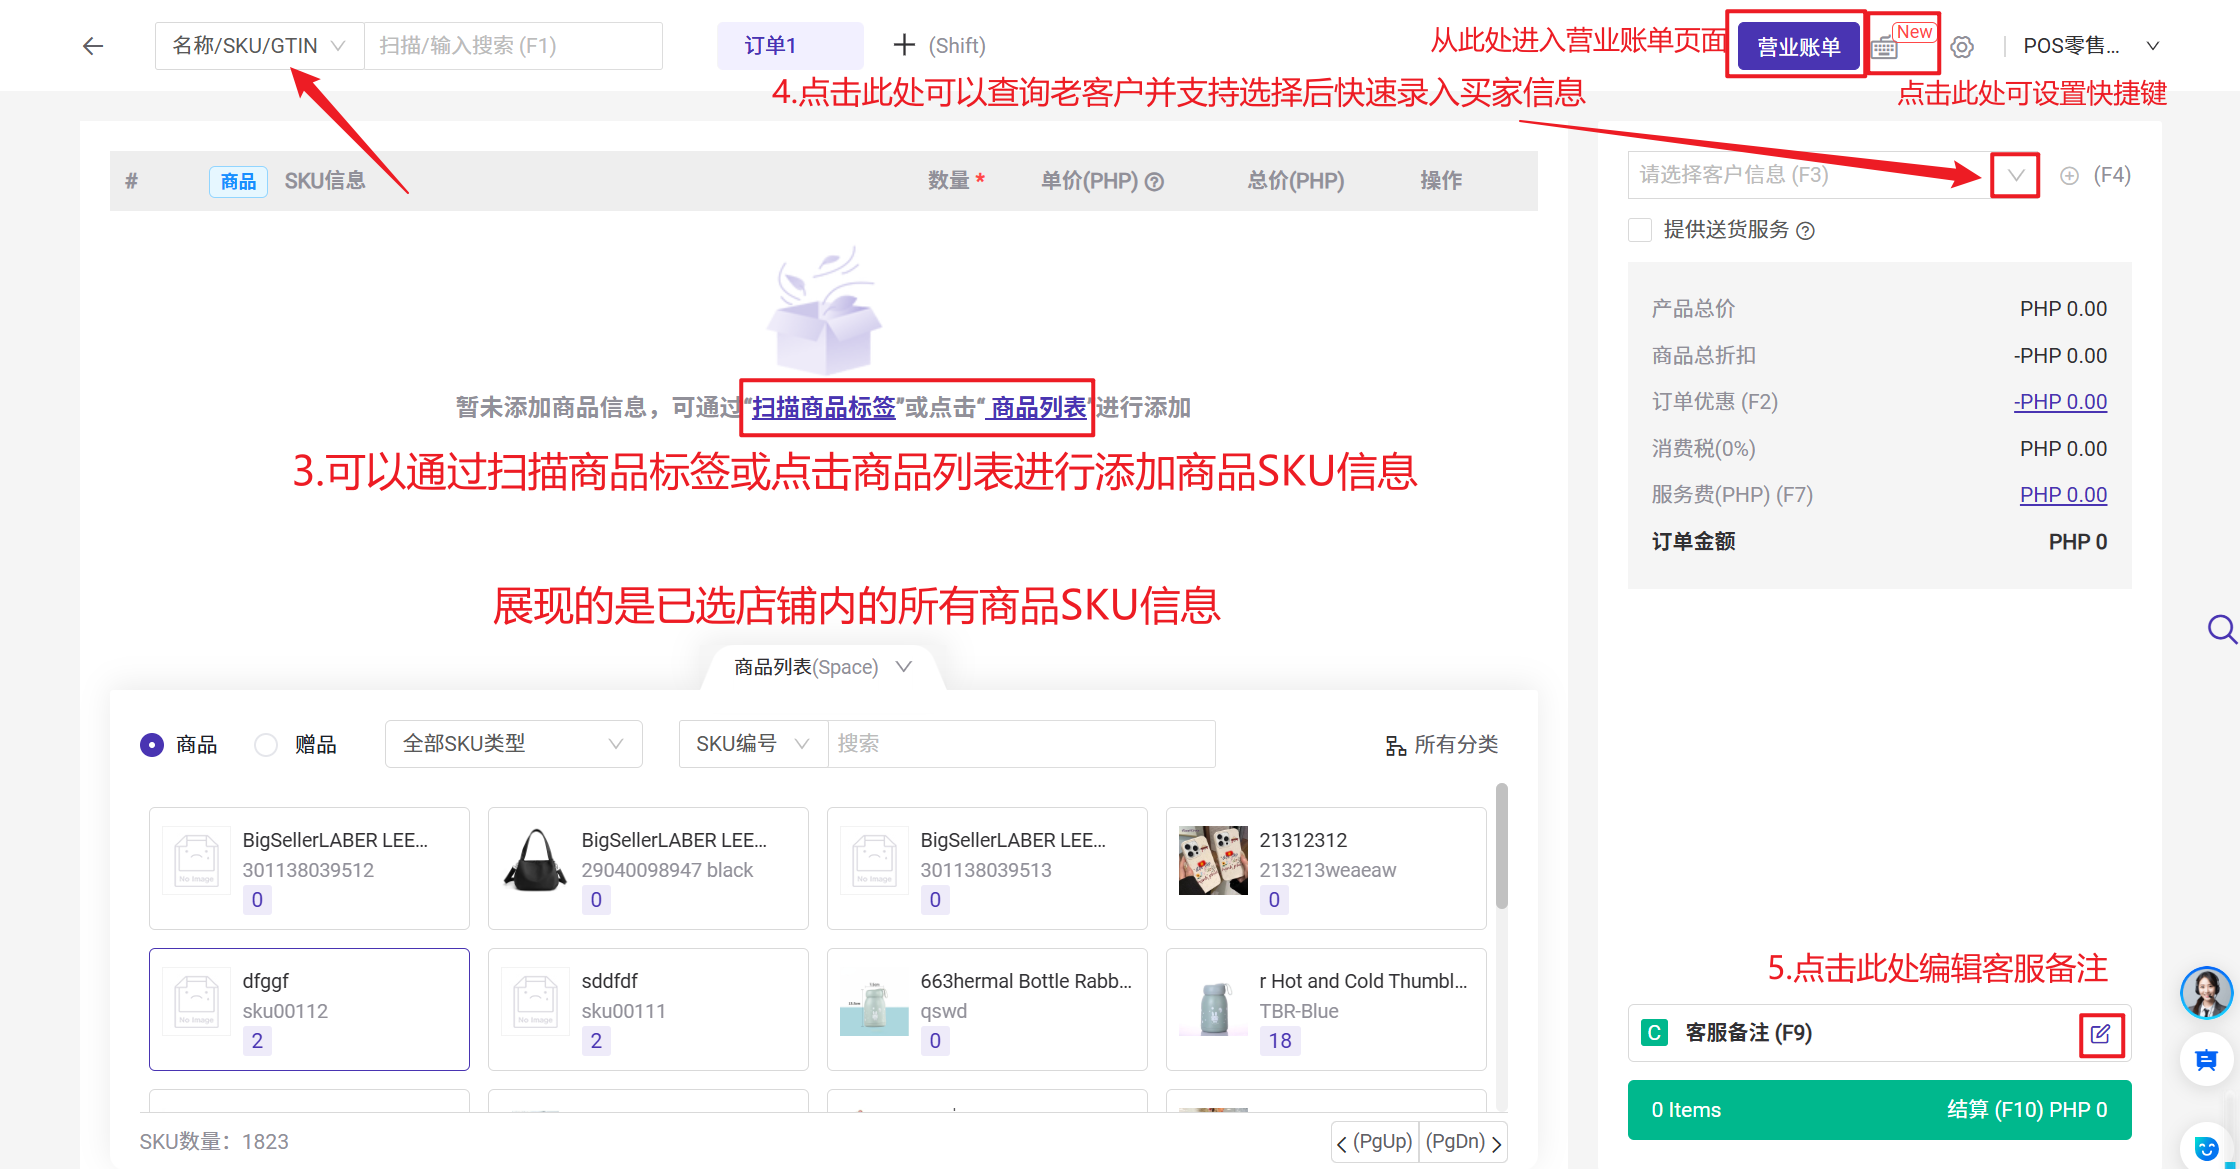Viewport: 2240px width, 1169px height.
Task: Click the magnifier search icon on right edge
Action: (x=2221, y=629)
